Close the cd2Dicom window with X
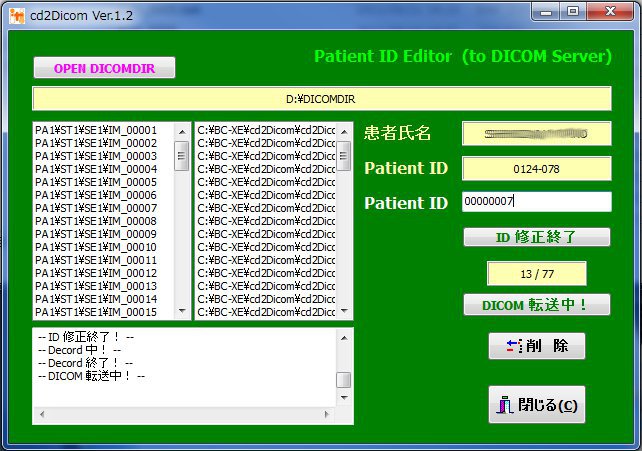The image size is (642, 451). coord(610,11)
